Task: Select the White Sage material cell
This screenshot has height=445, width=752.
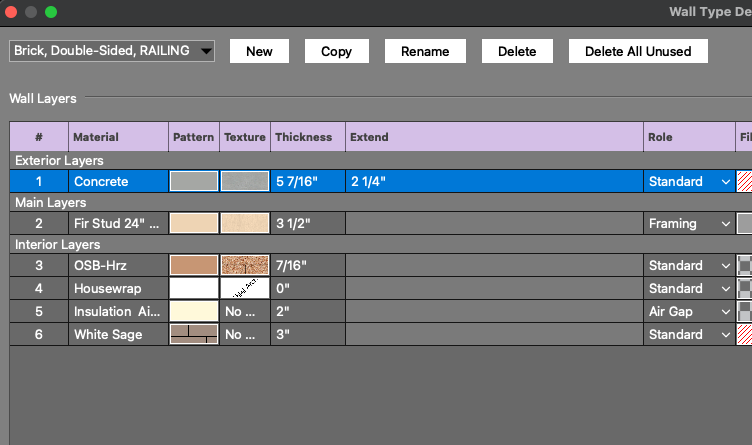Action: (118, 334)
